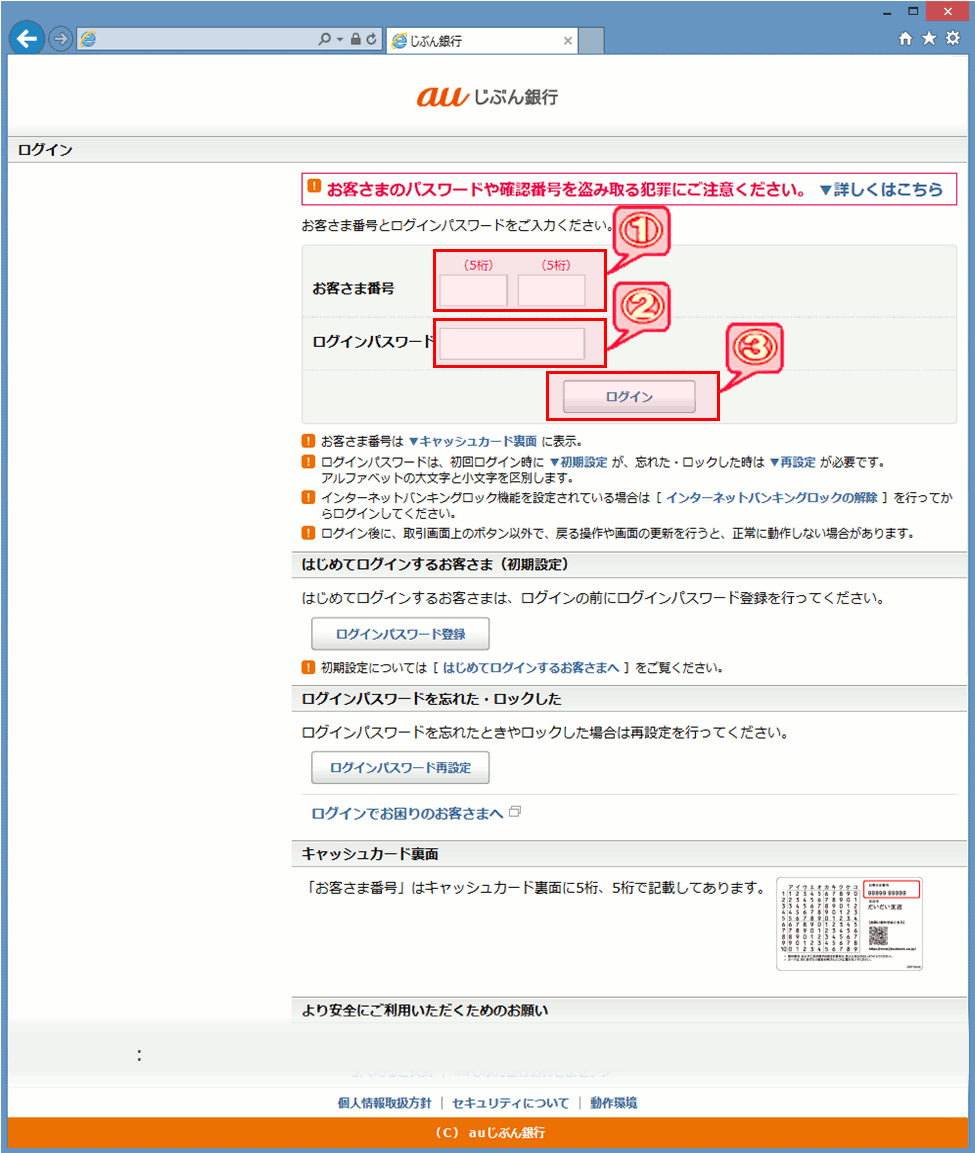The width and height of the screenshot is (975, 1153).
Task: Click the au じぶん銀行 logo
Action: click(x=488, y=96)
